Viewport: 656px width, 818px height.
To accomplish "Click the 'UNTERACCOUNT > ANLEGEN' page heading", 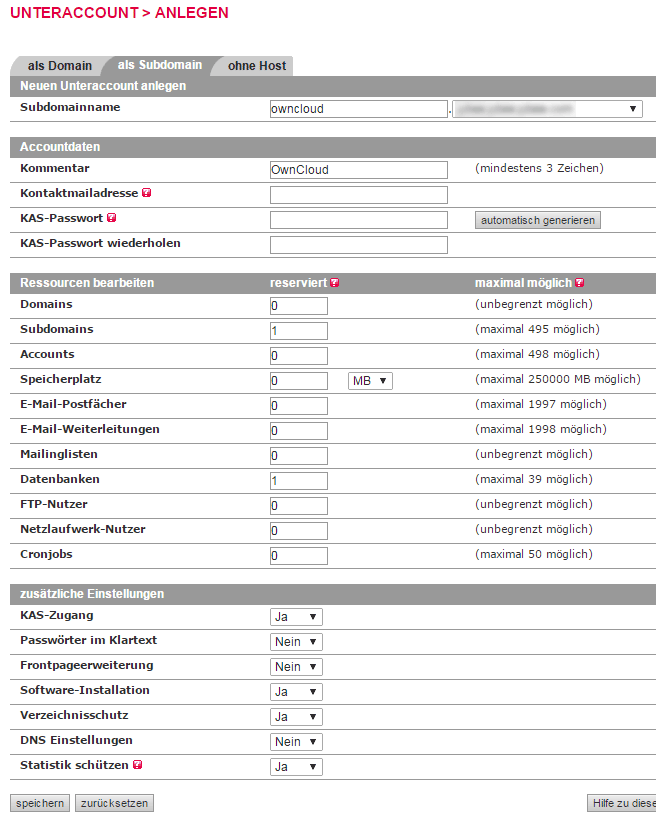I will coord(120,13).
